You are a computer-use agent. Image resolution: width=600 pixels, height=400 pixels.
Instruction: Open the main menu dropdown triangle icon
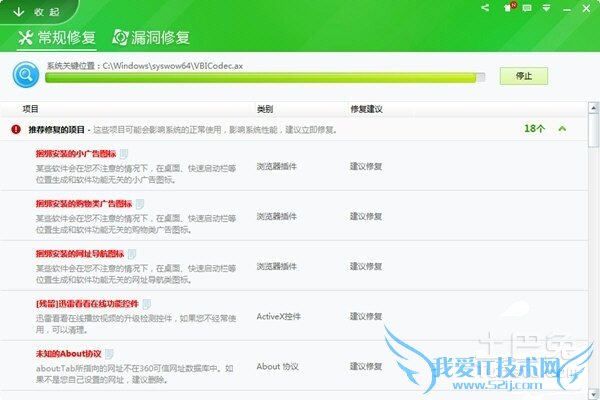tap(546, 8)
